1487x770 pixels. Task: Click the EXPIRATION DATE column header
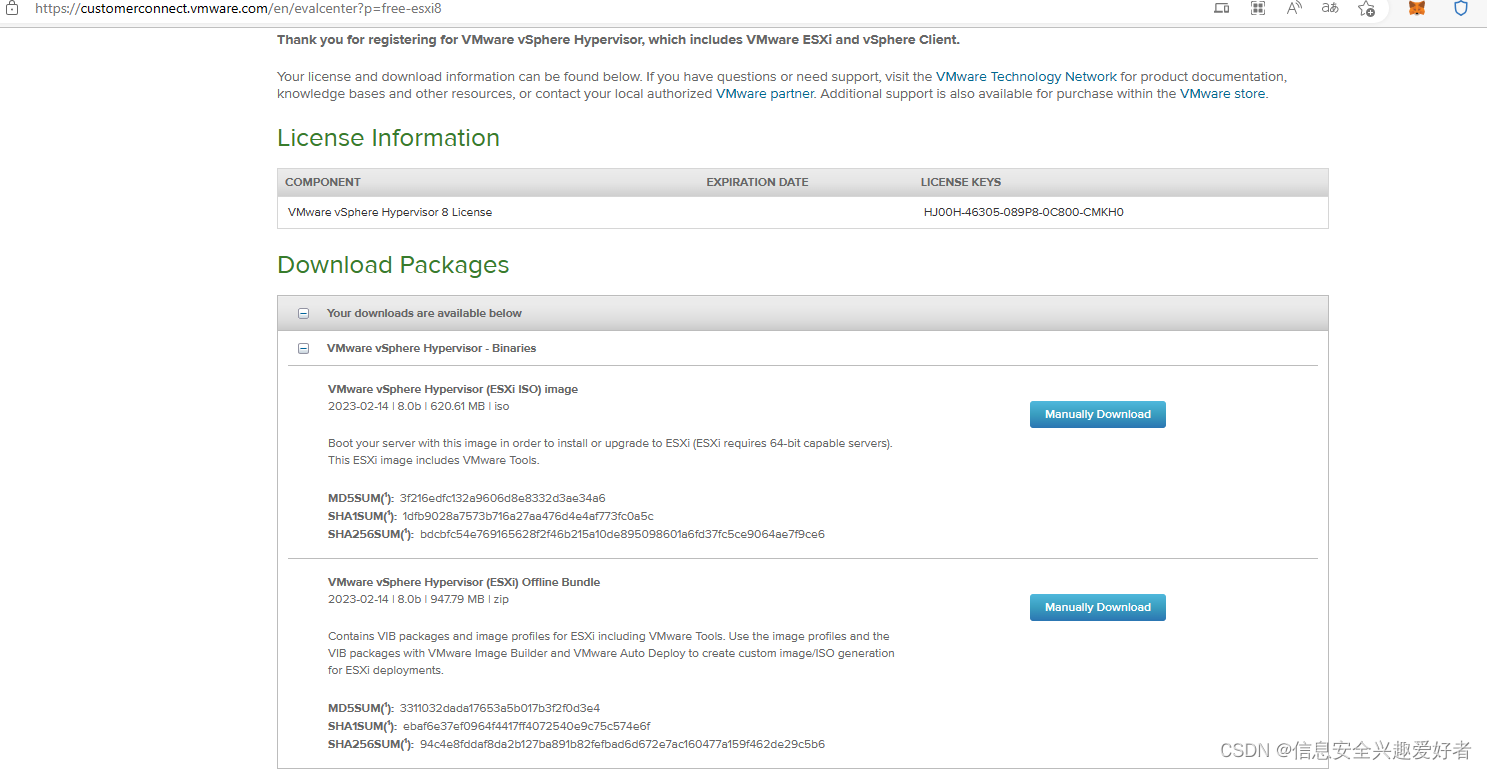(757, 182)
